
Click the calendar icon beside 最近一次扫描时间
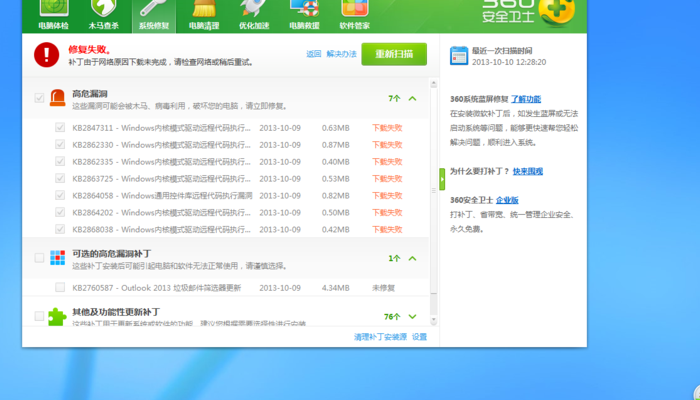(x=459, y=56)
